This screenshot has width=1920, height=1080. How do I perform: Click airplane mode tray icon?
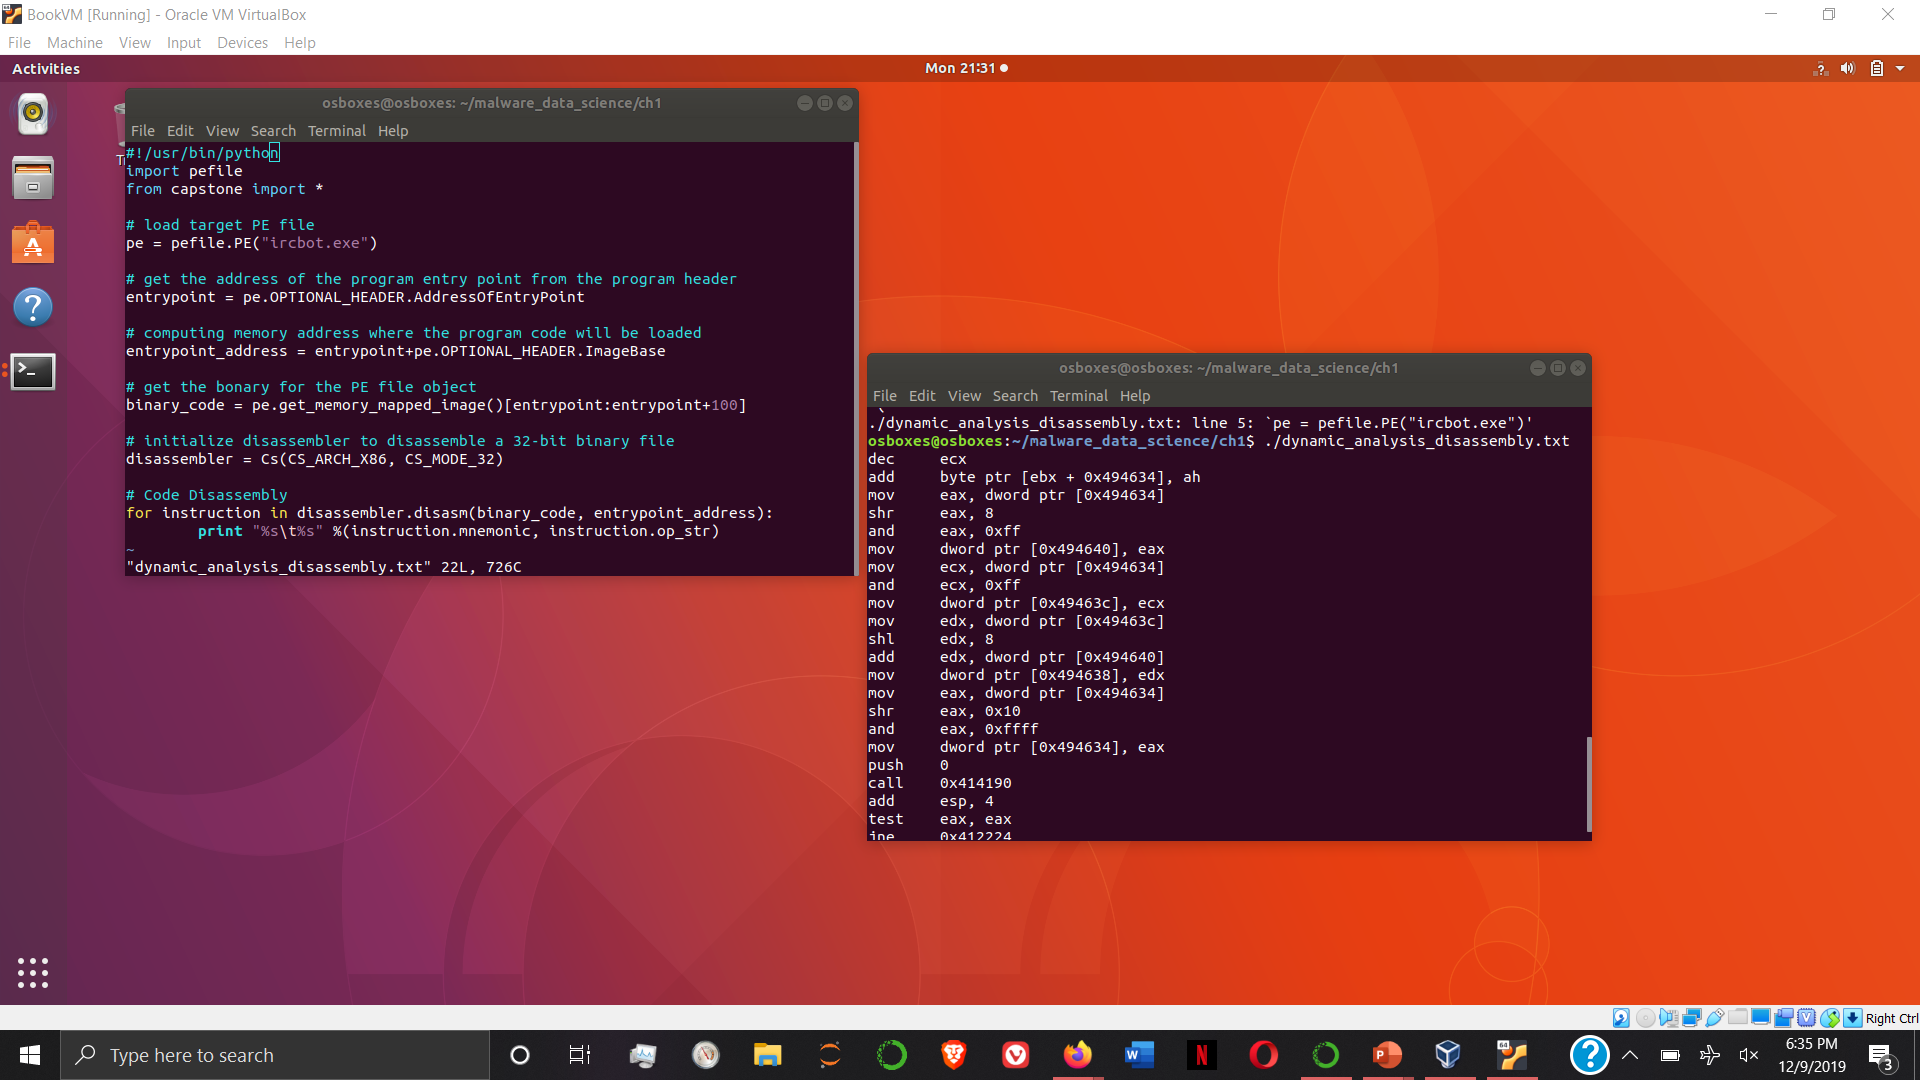[1710, 1055]
